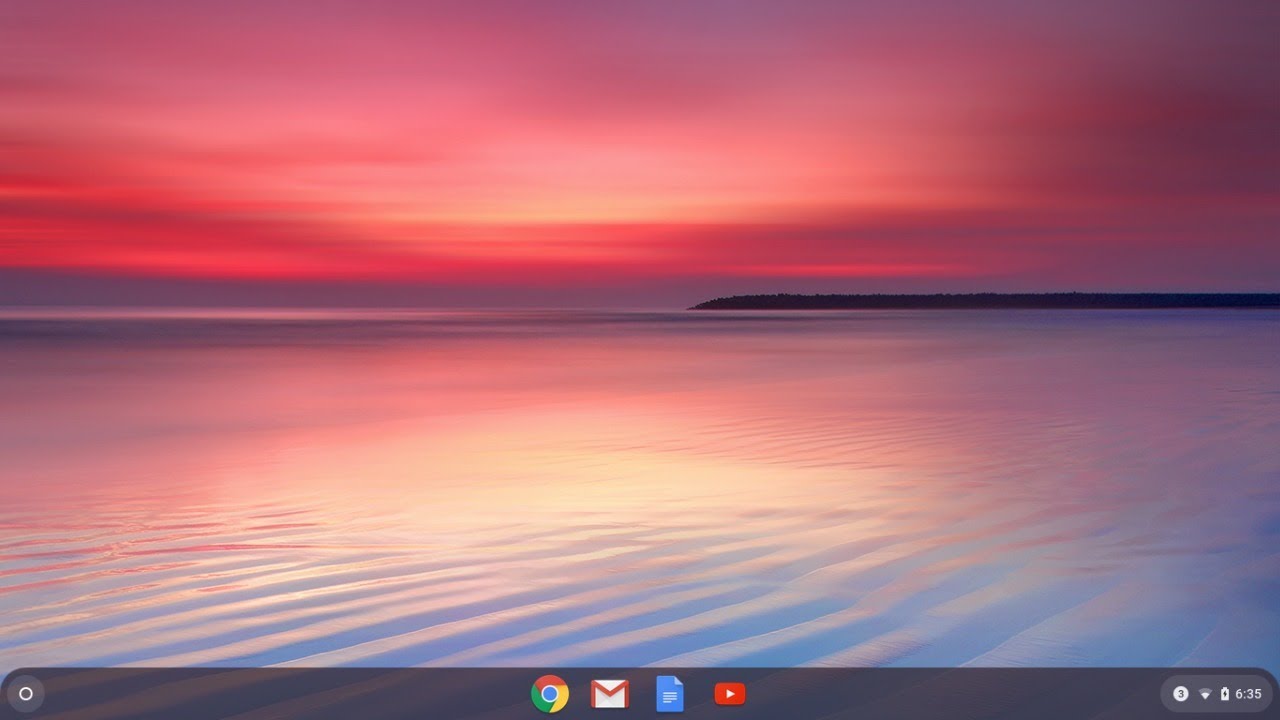Open Gmail from the shelf
1280x720 pixels.
coord(610,694)
